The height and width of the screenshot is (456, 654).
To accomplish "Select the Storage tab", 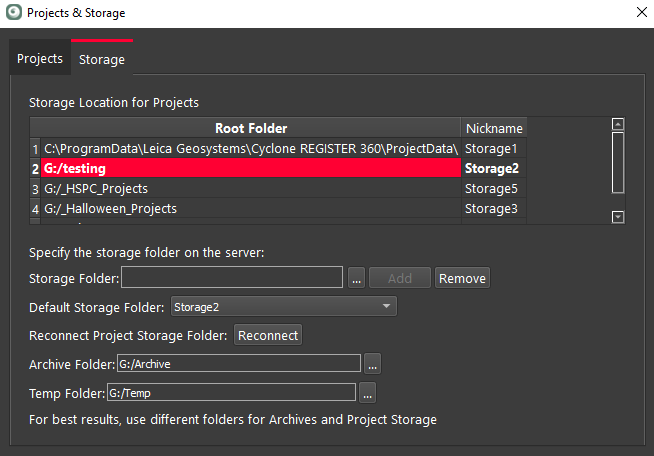I will click(102, 60).
